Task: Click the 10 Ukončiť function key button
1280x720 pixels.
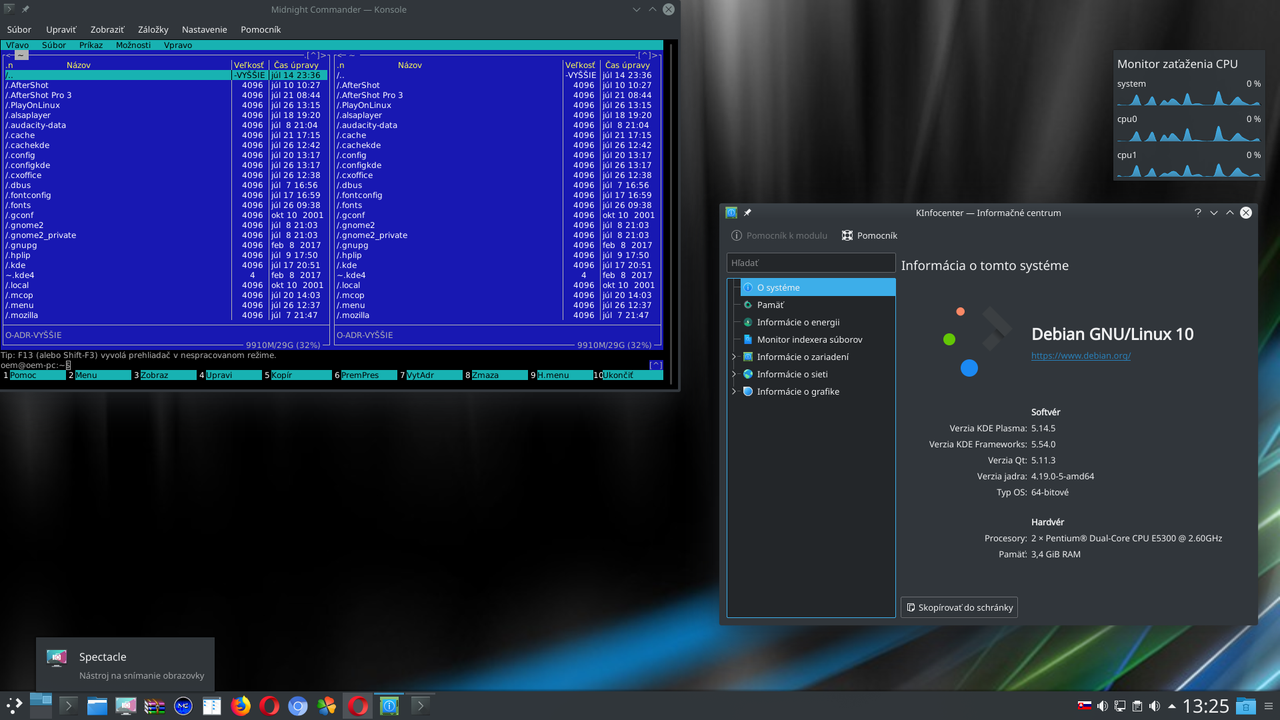Action: click(628, 375)
